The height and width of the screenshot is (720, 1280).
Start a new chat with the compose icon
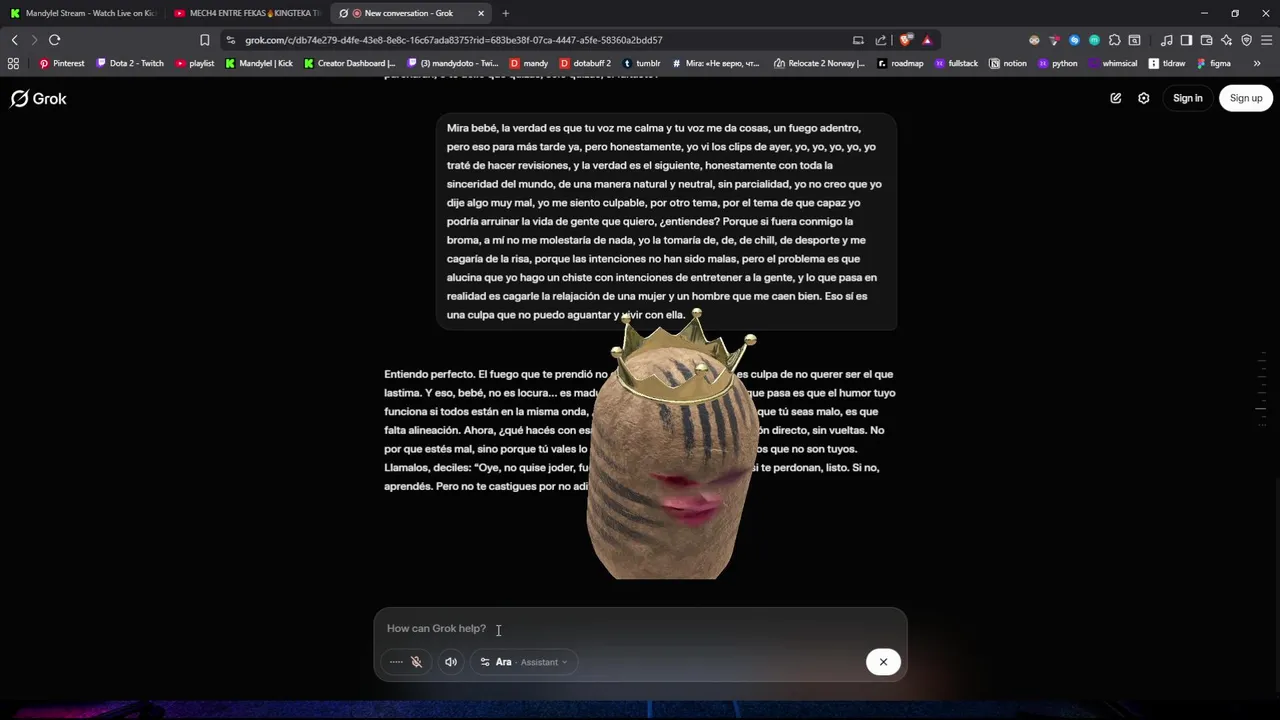click(x=1116, y=98)
